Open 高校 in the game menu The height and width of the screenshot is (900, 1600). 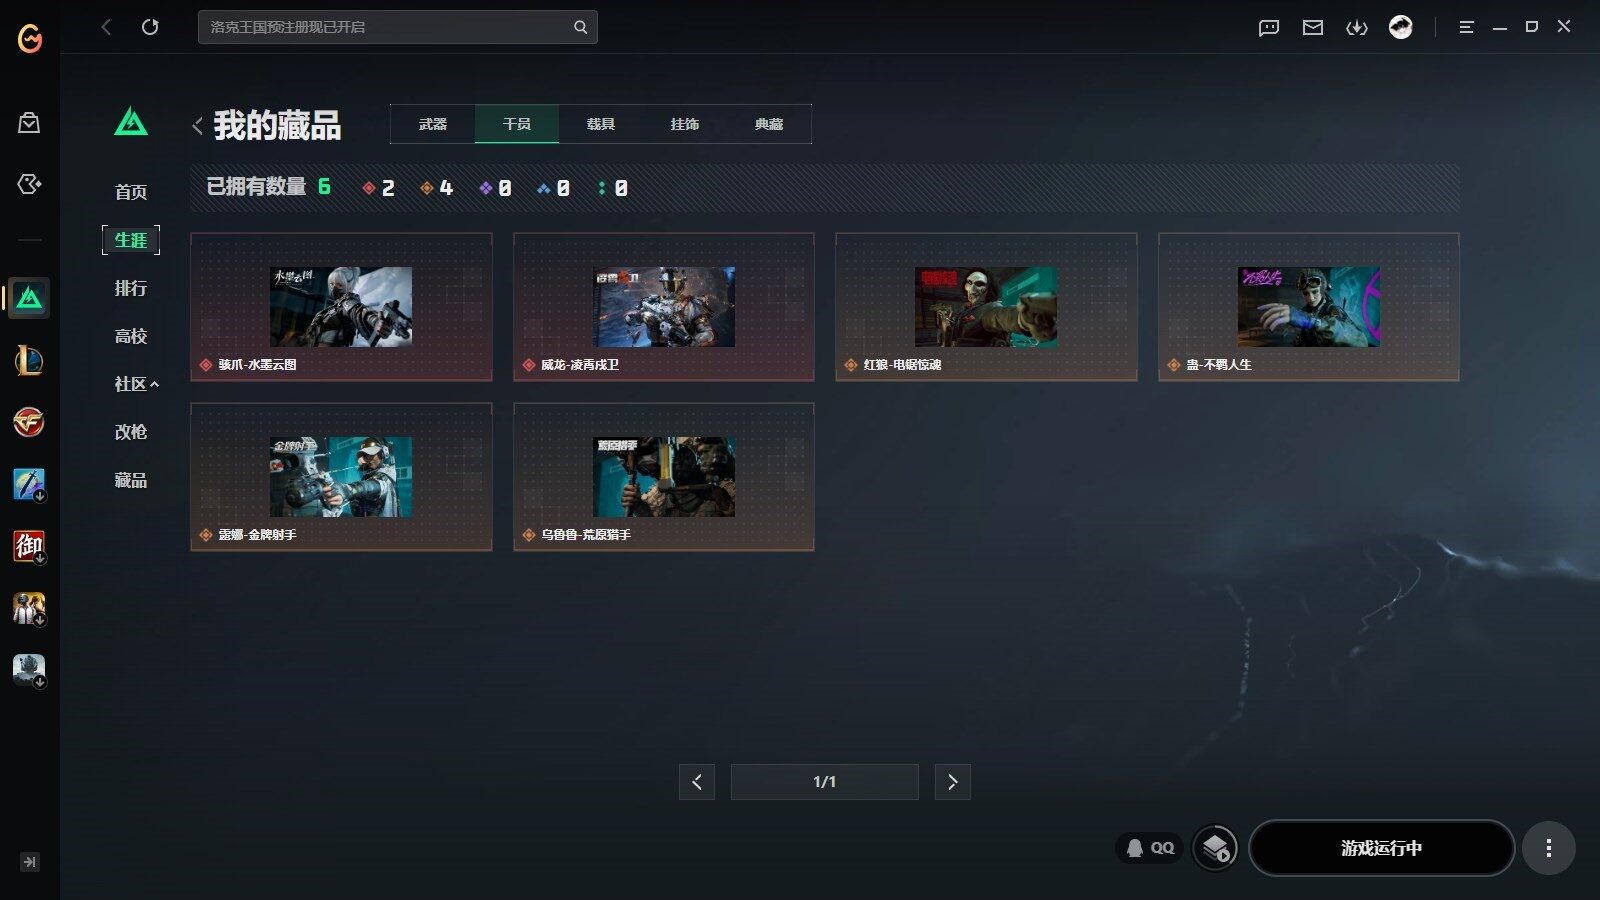pos(131,336)
